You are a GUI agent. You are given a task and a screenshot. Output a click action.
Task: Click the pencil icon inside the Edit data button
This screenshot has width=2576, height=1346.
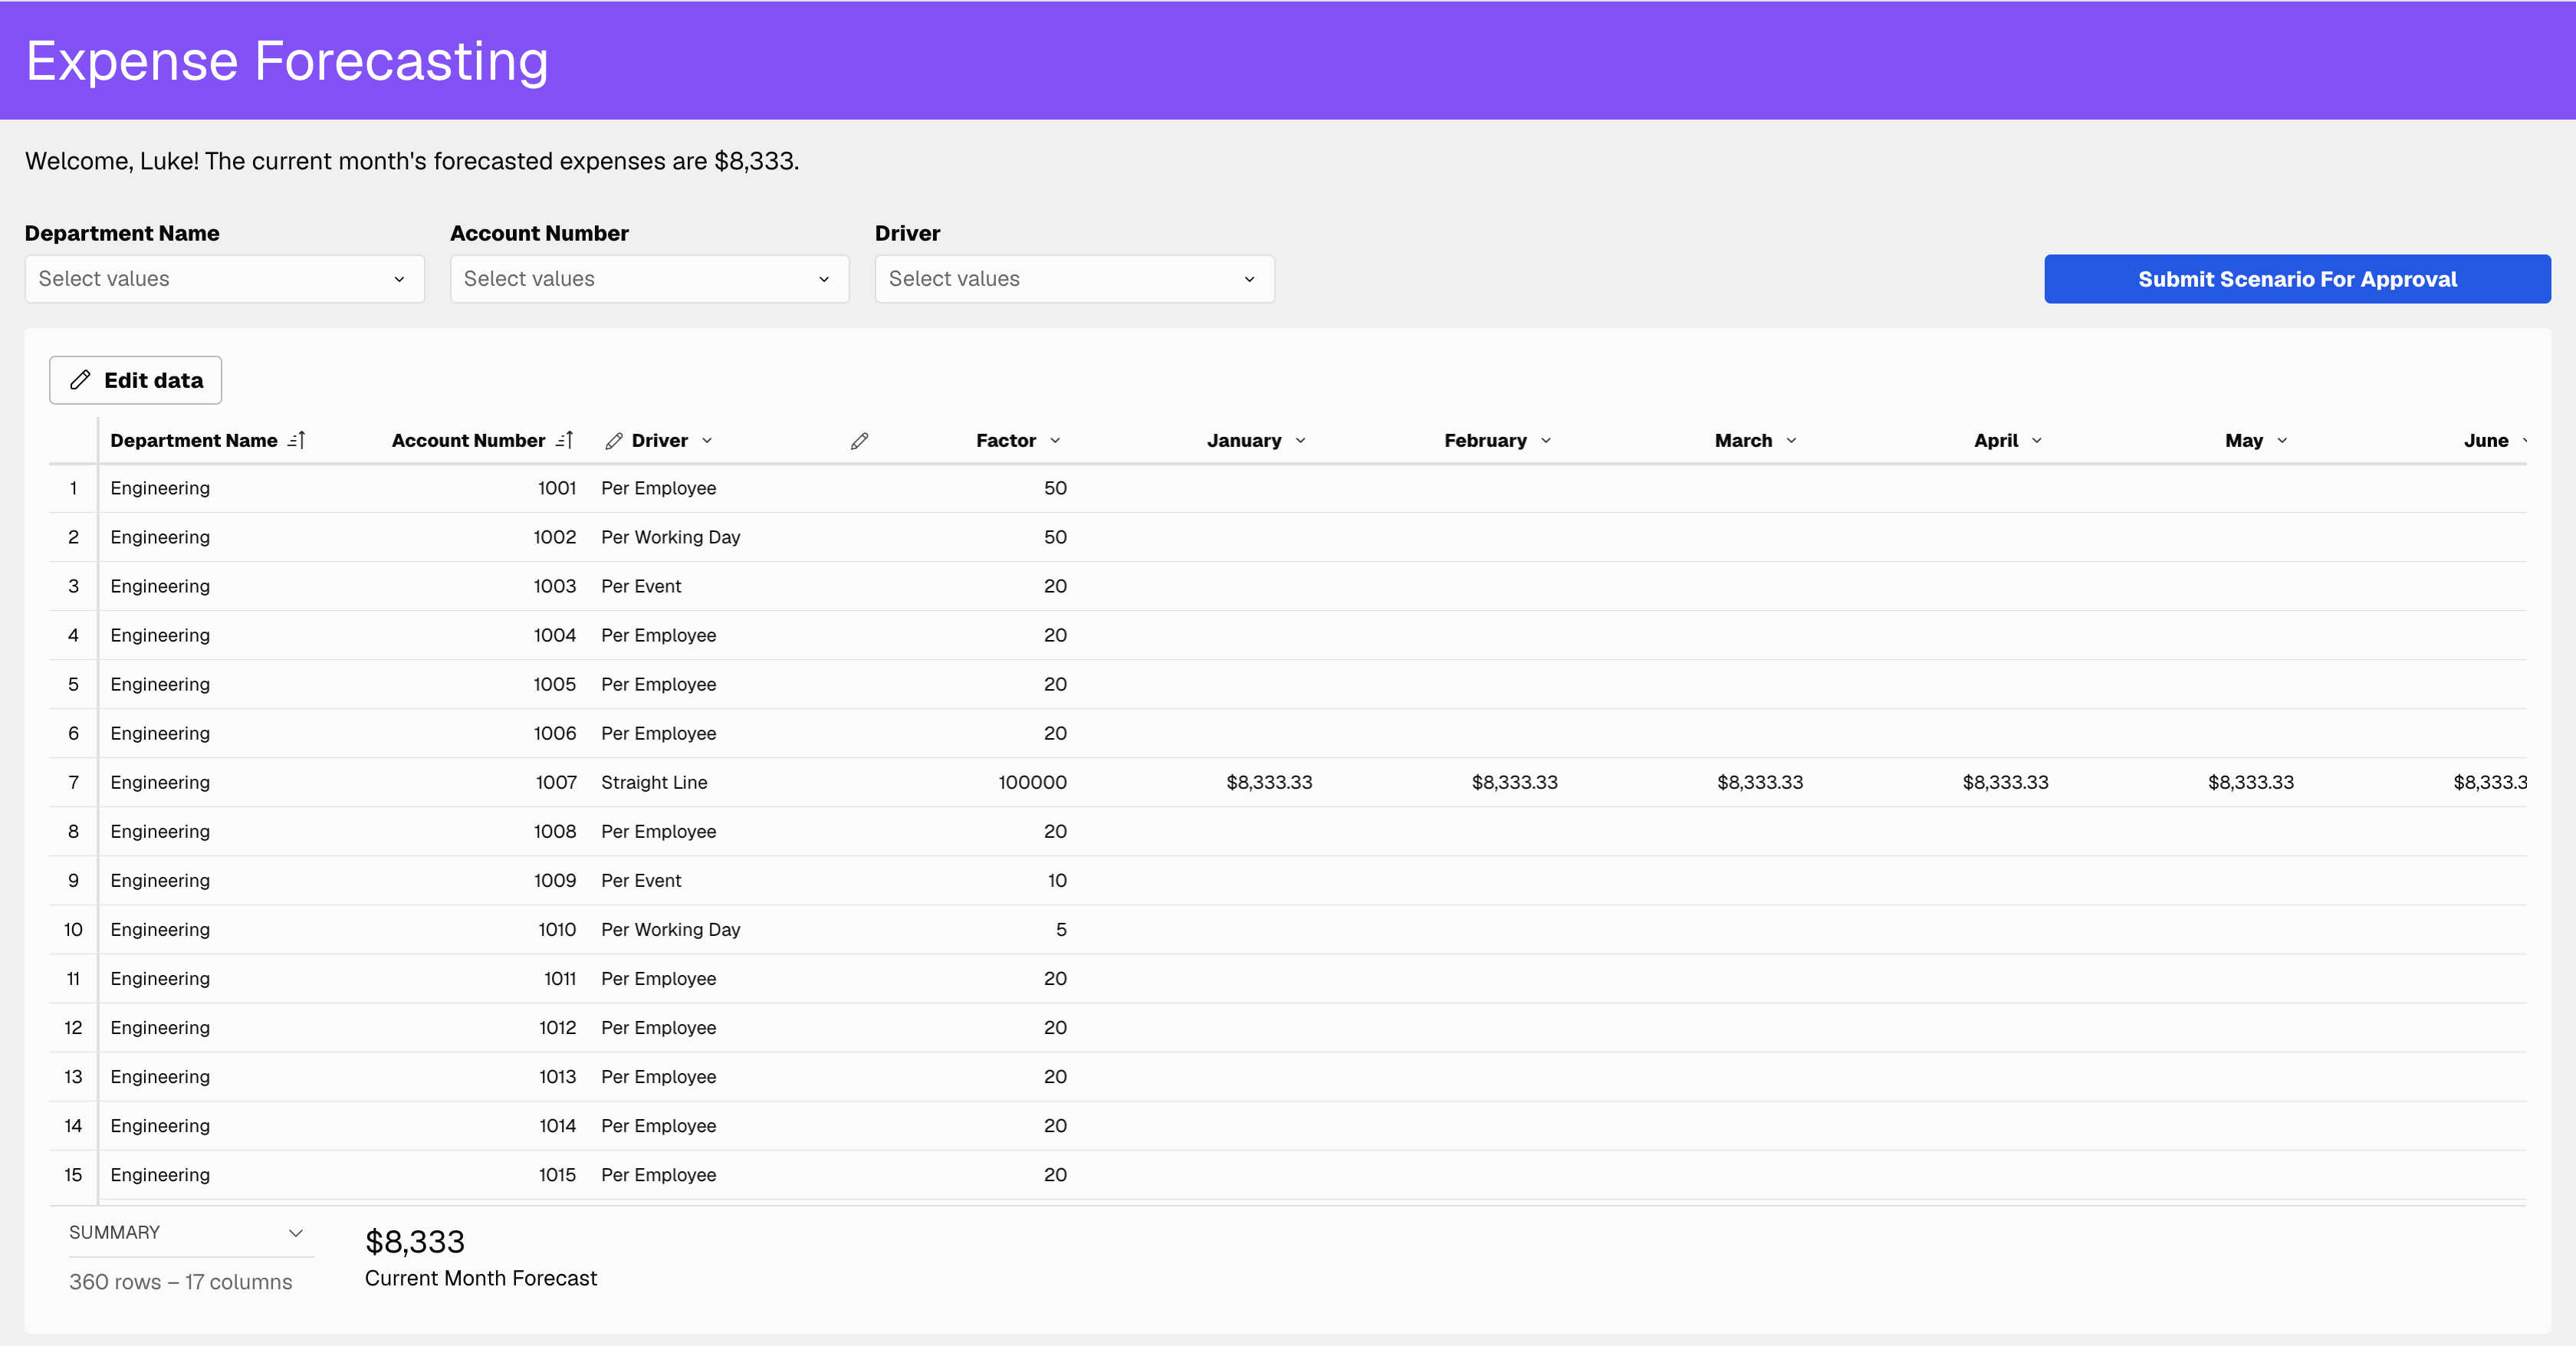[x=81, y=380]
